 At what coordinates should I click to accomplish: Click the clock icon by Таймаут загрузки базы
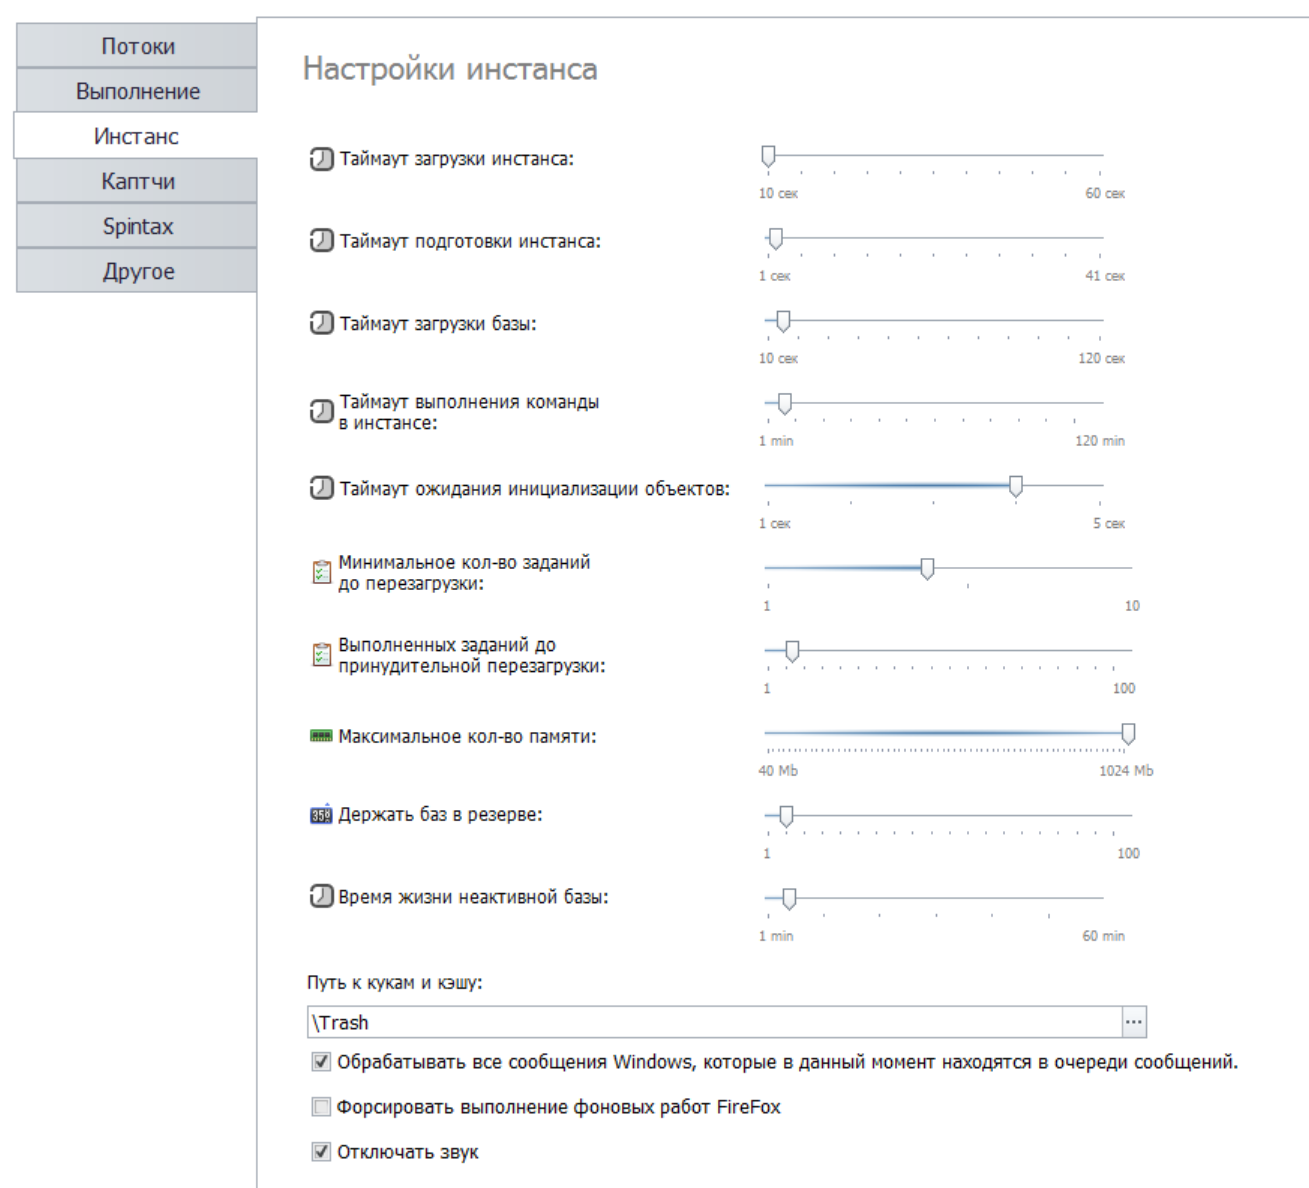coord(321,323)
